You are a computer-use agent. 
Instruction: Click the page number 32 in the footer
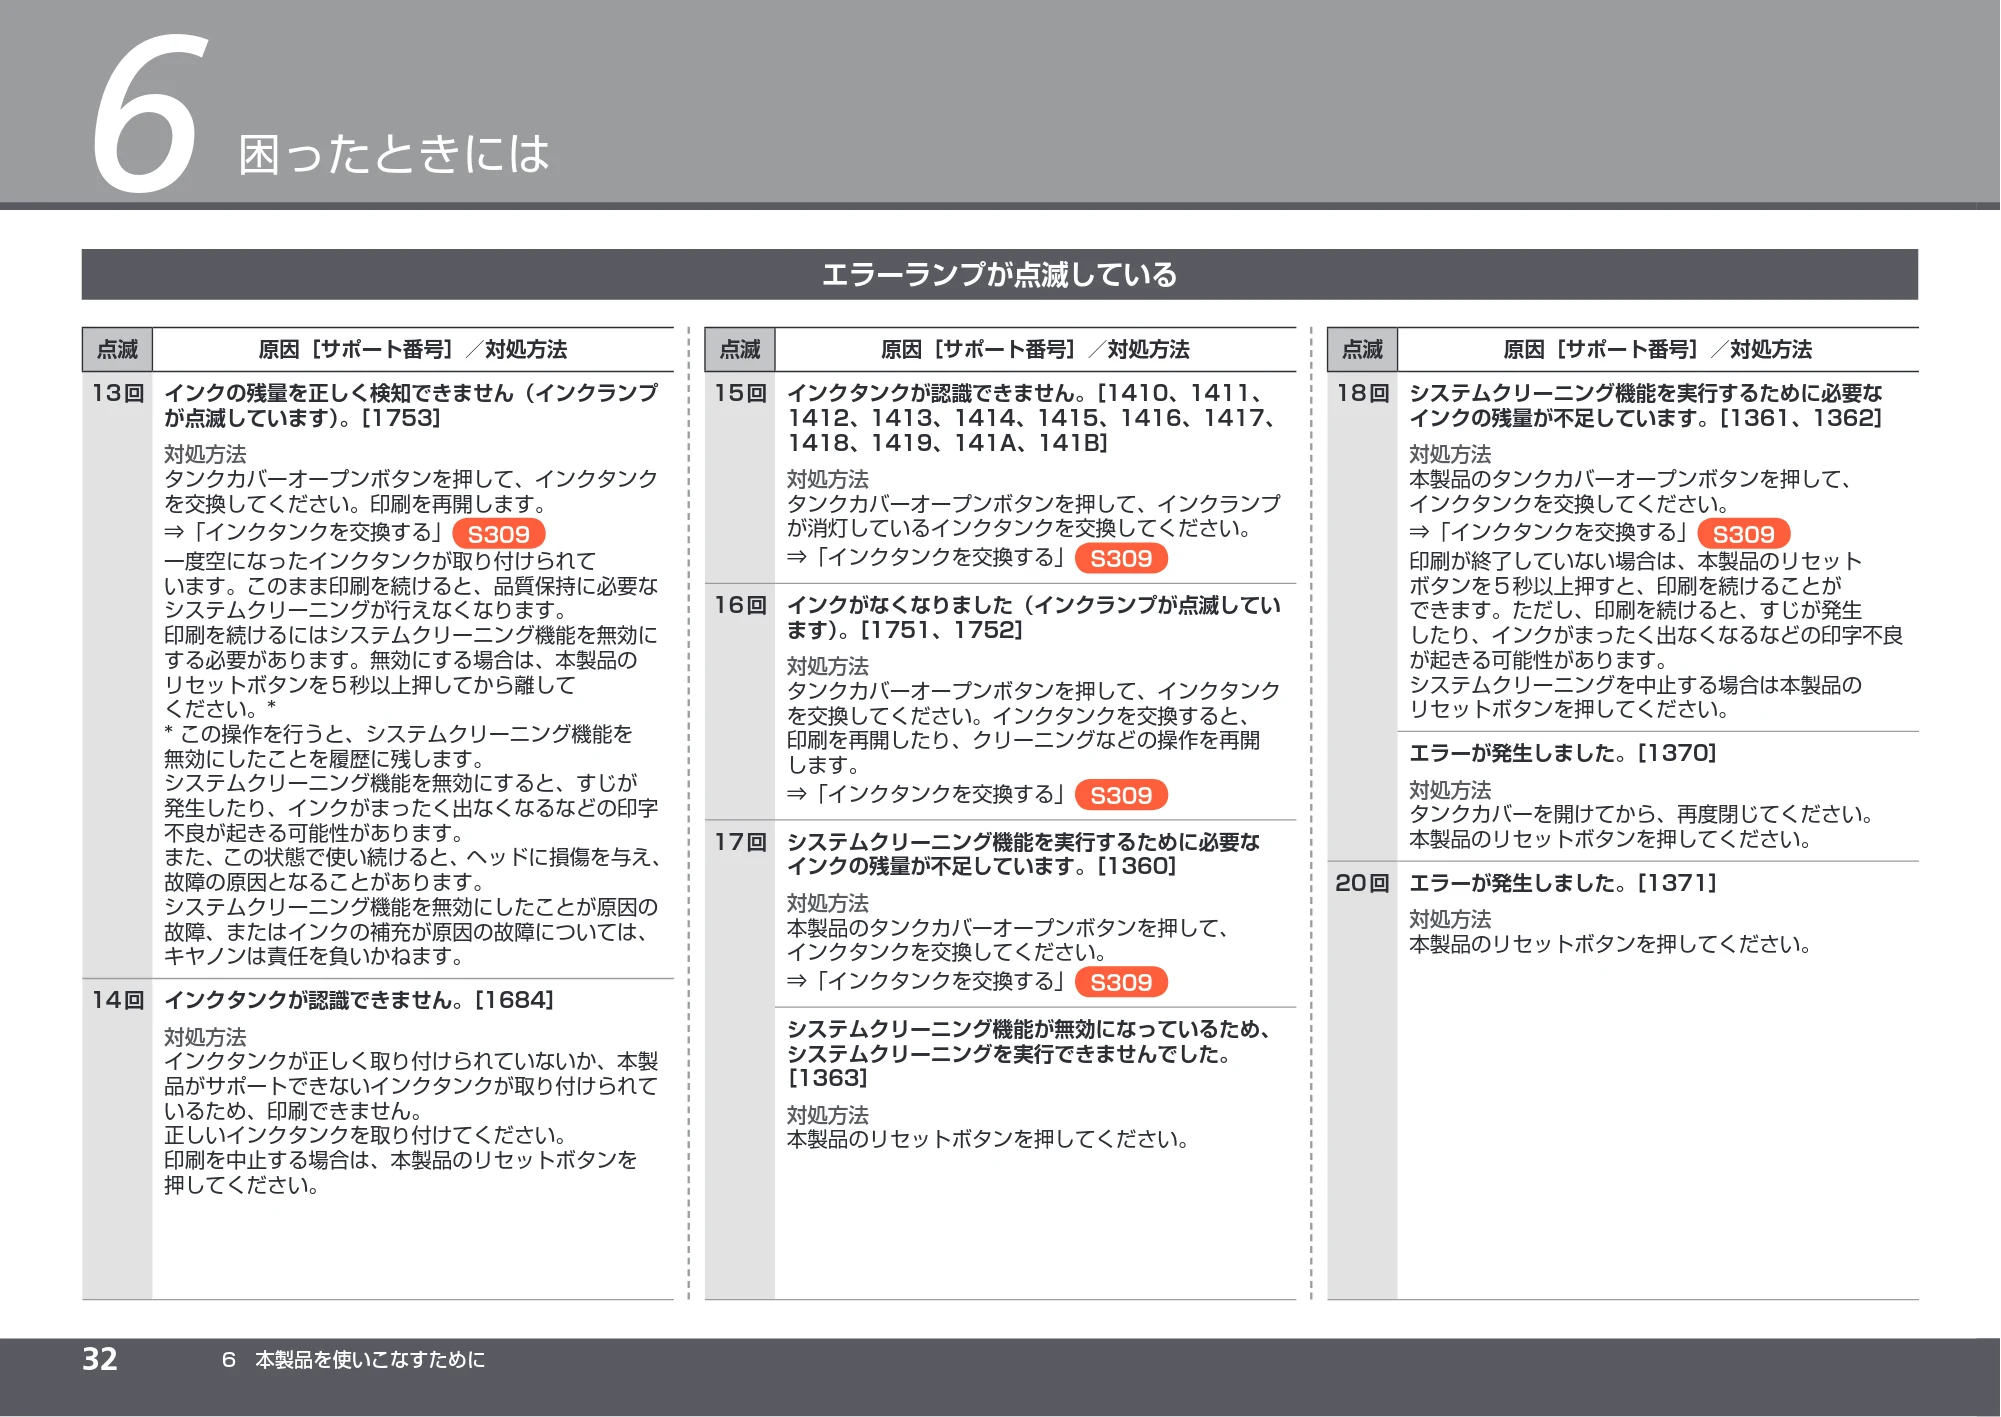coord(100,1359)
